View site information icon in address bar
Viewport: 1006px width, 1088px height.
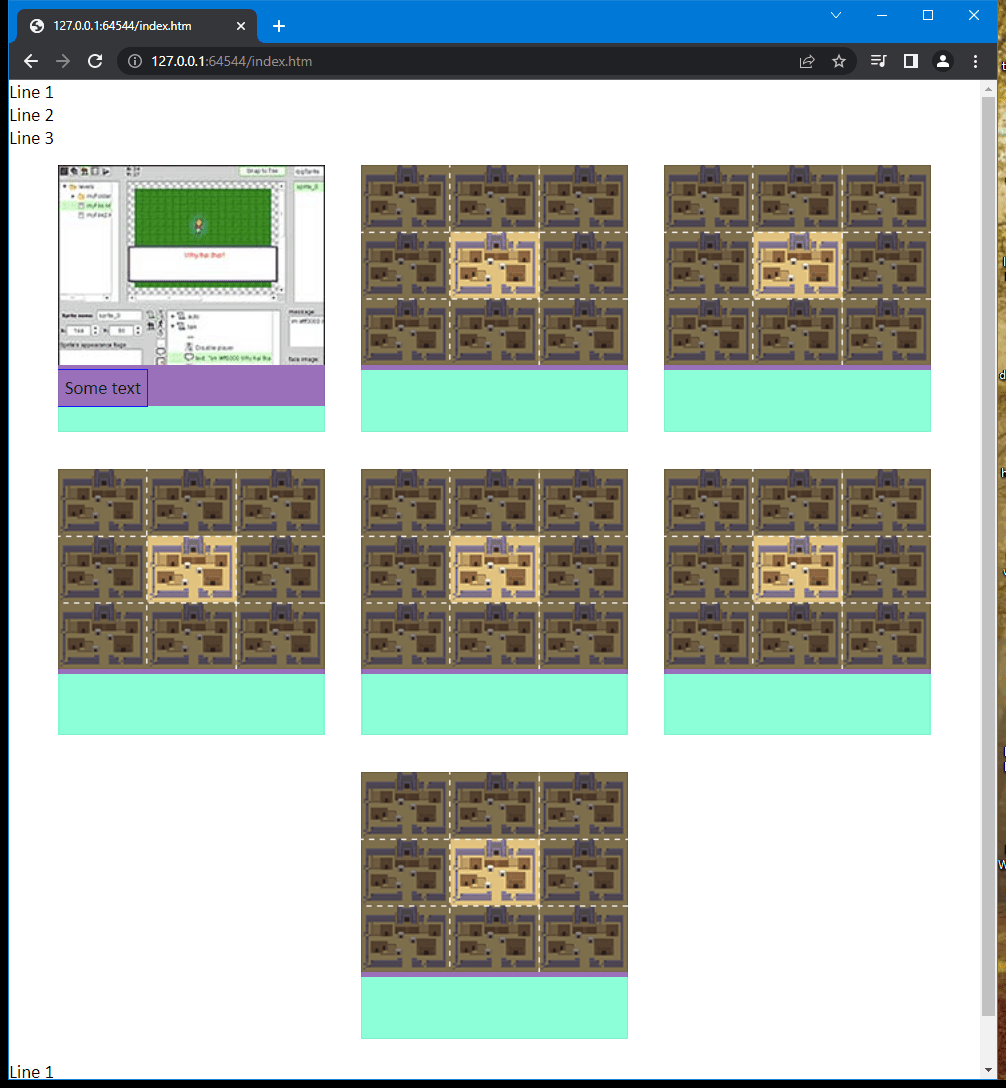pyautogui.click(x=136, y=61)
